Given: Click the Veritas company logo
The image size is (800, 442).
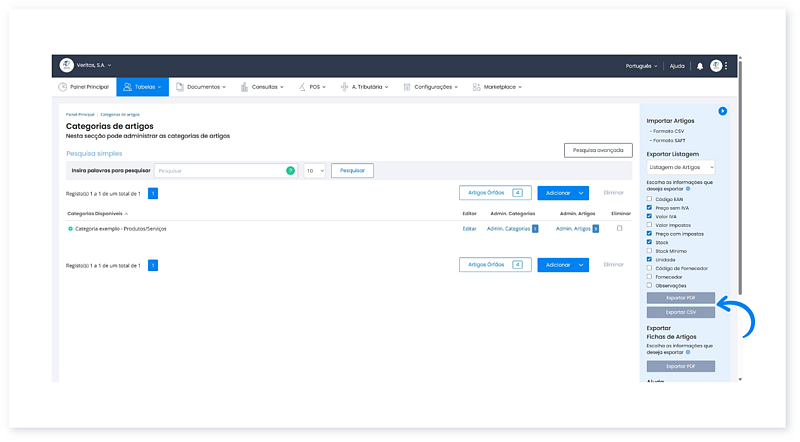Looking at the screenshot, I should point(66,66).
